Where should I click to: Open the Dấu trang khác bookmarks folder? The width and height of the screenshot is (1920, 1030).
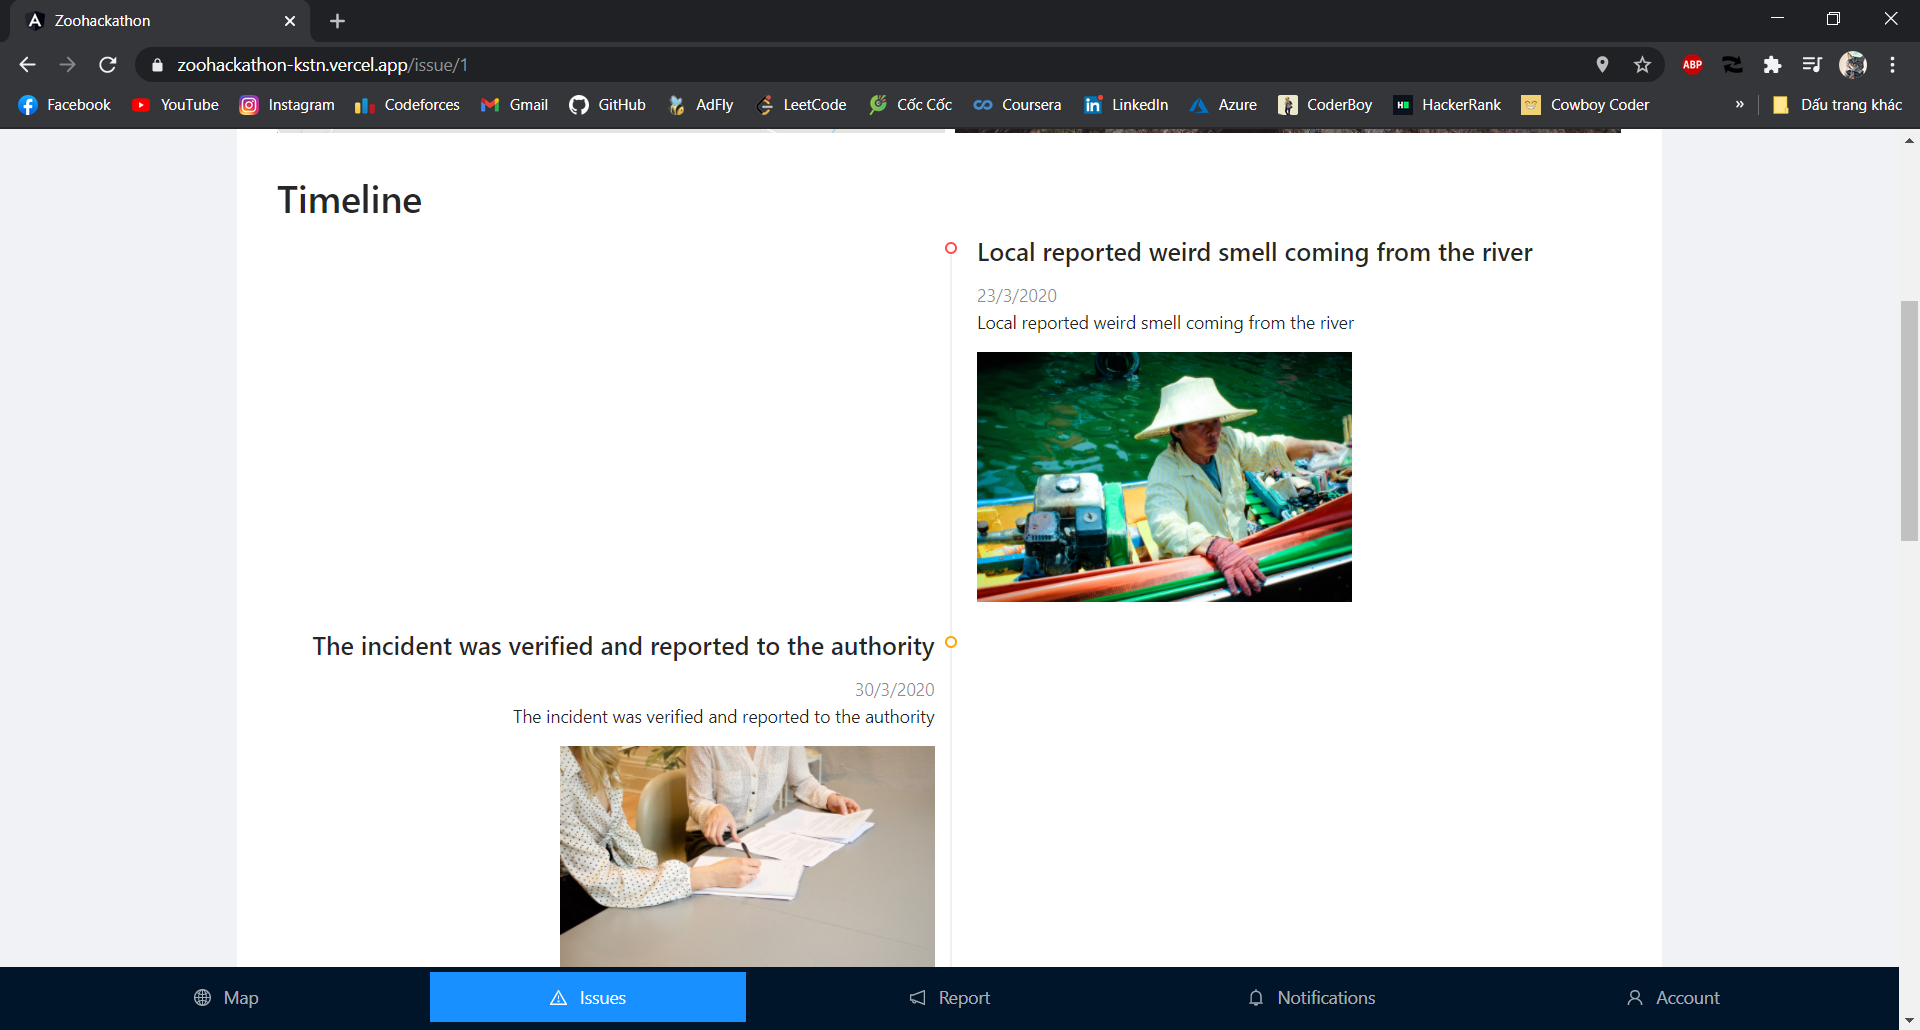[1837, 105]
